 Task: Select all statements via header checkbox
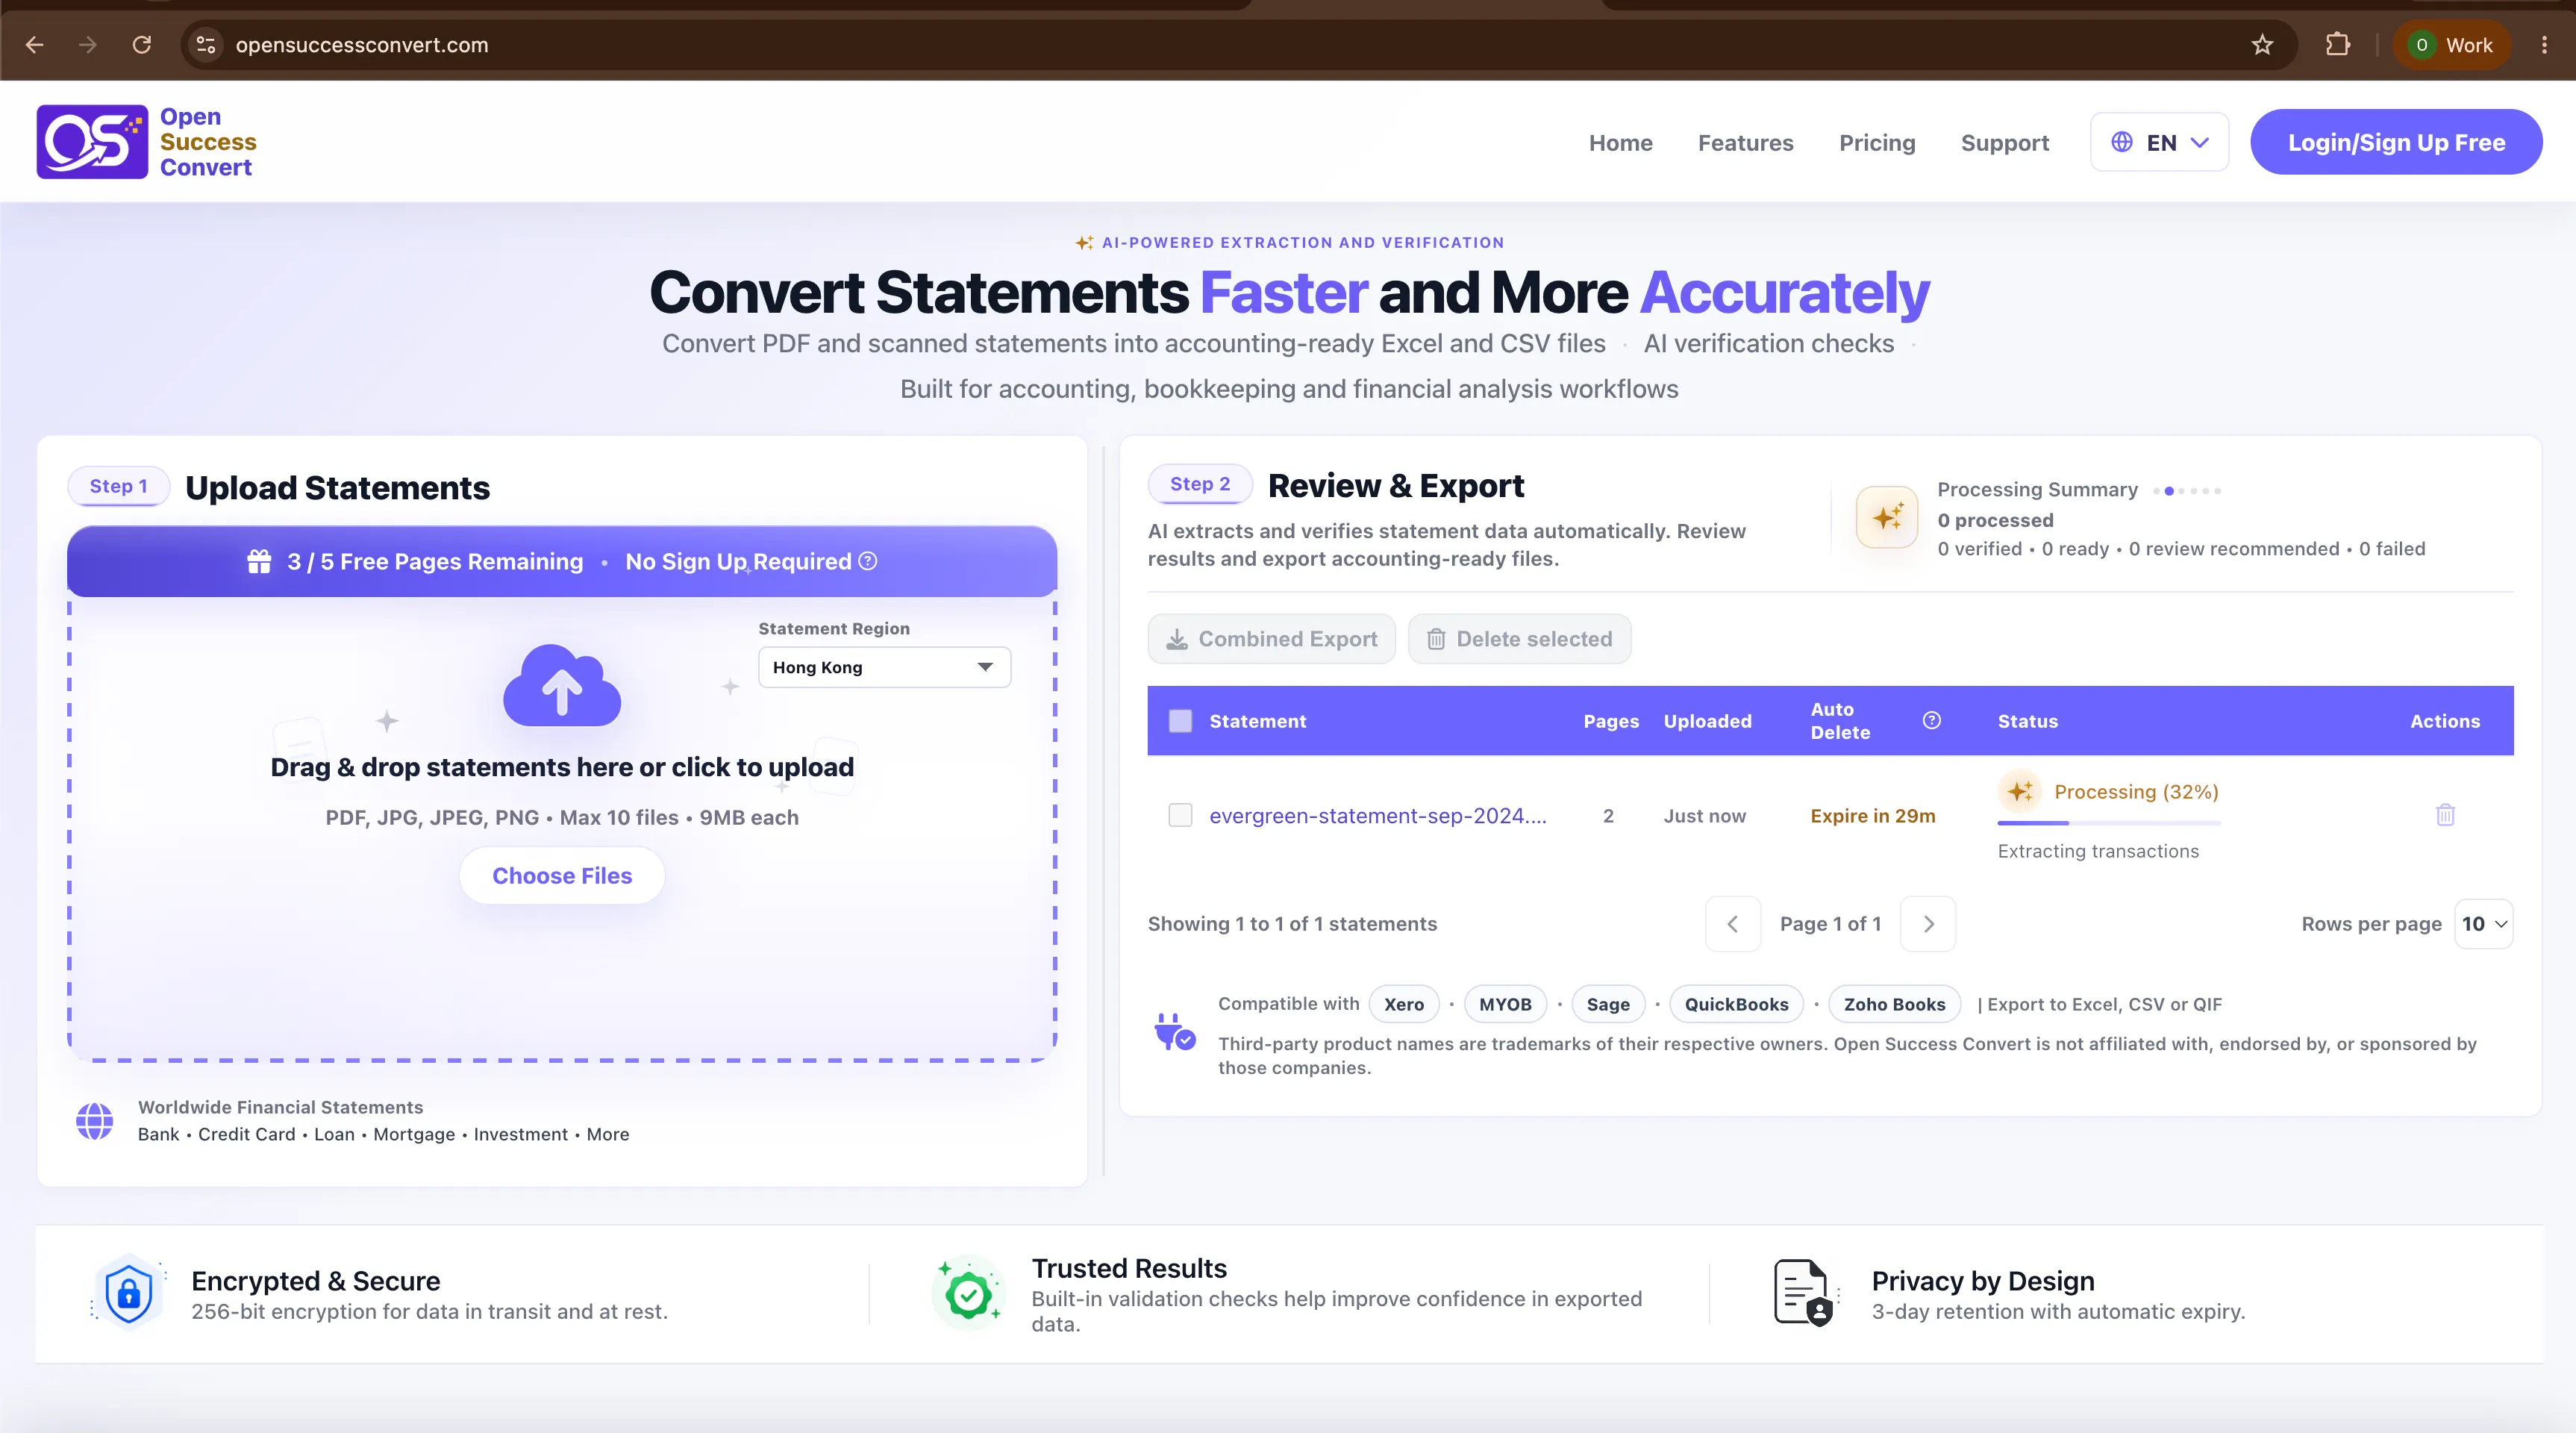click(1180, 721)
